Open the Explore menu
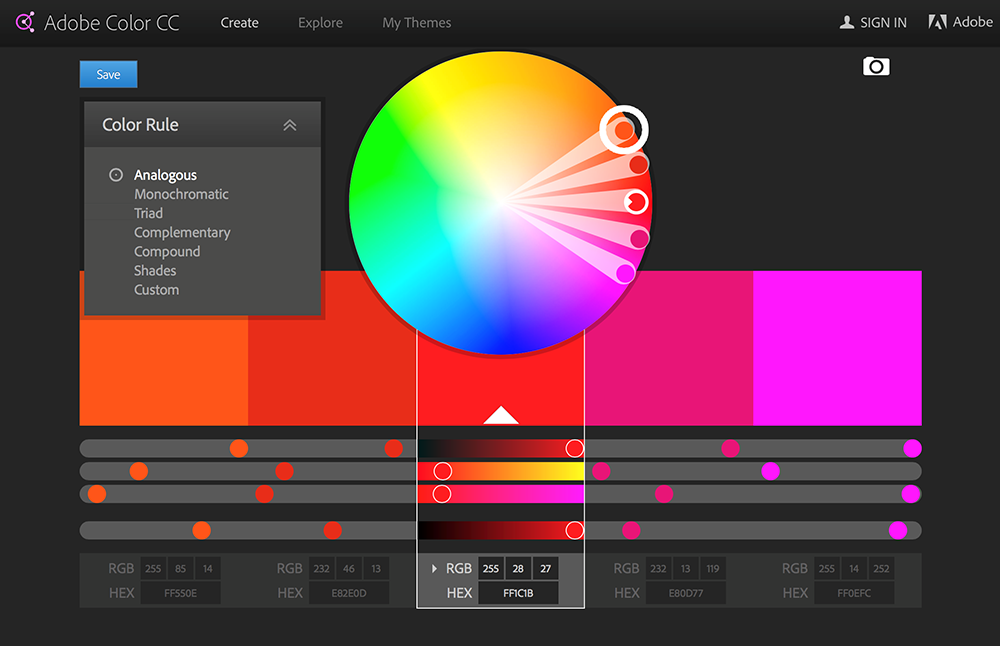 click(320, 22)
